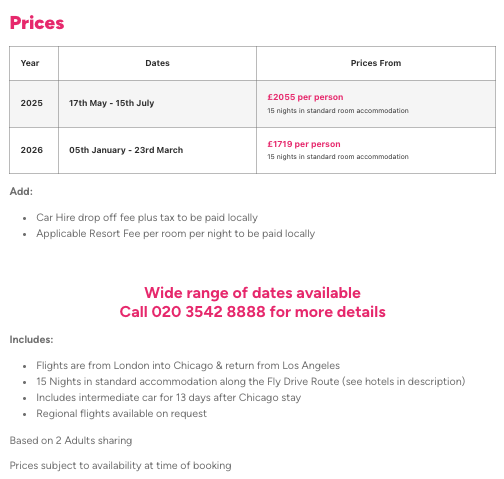Screen dimensions: 504x479
Task: Click Wide range of dates available heading
Action: point(252,293)
